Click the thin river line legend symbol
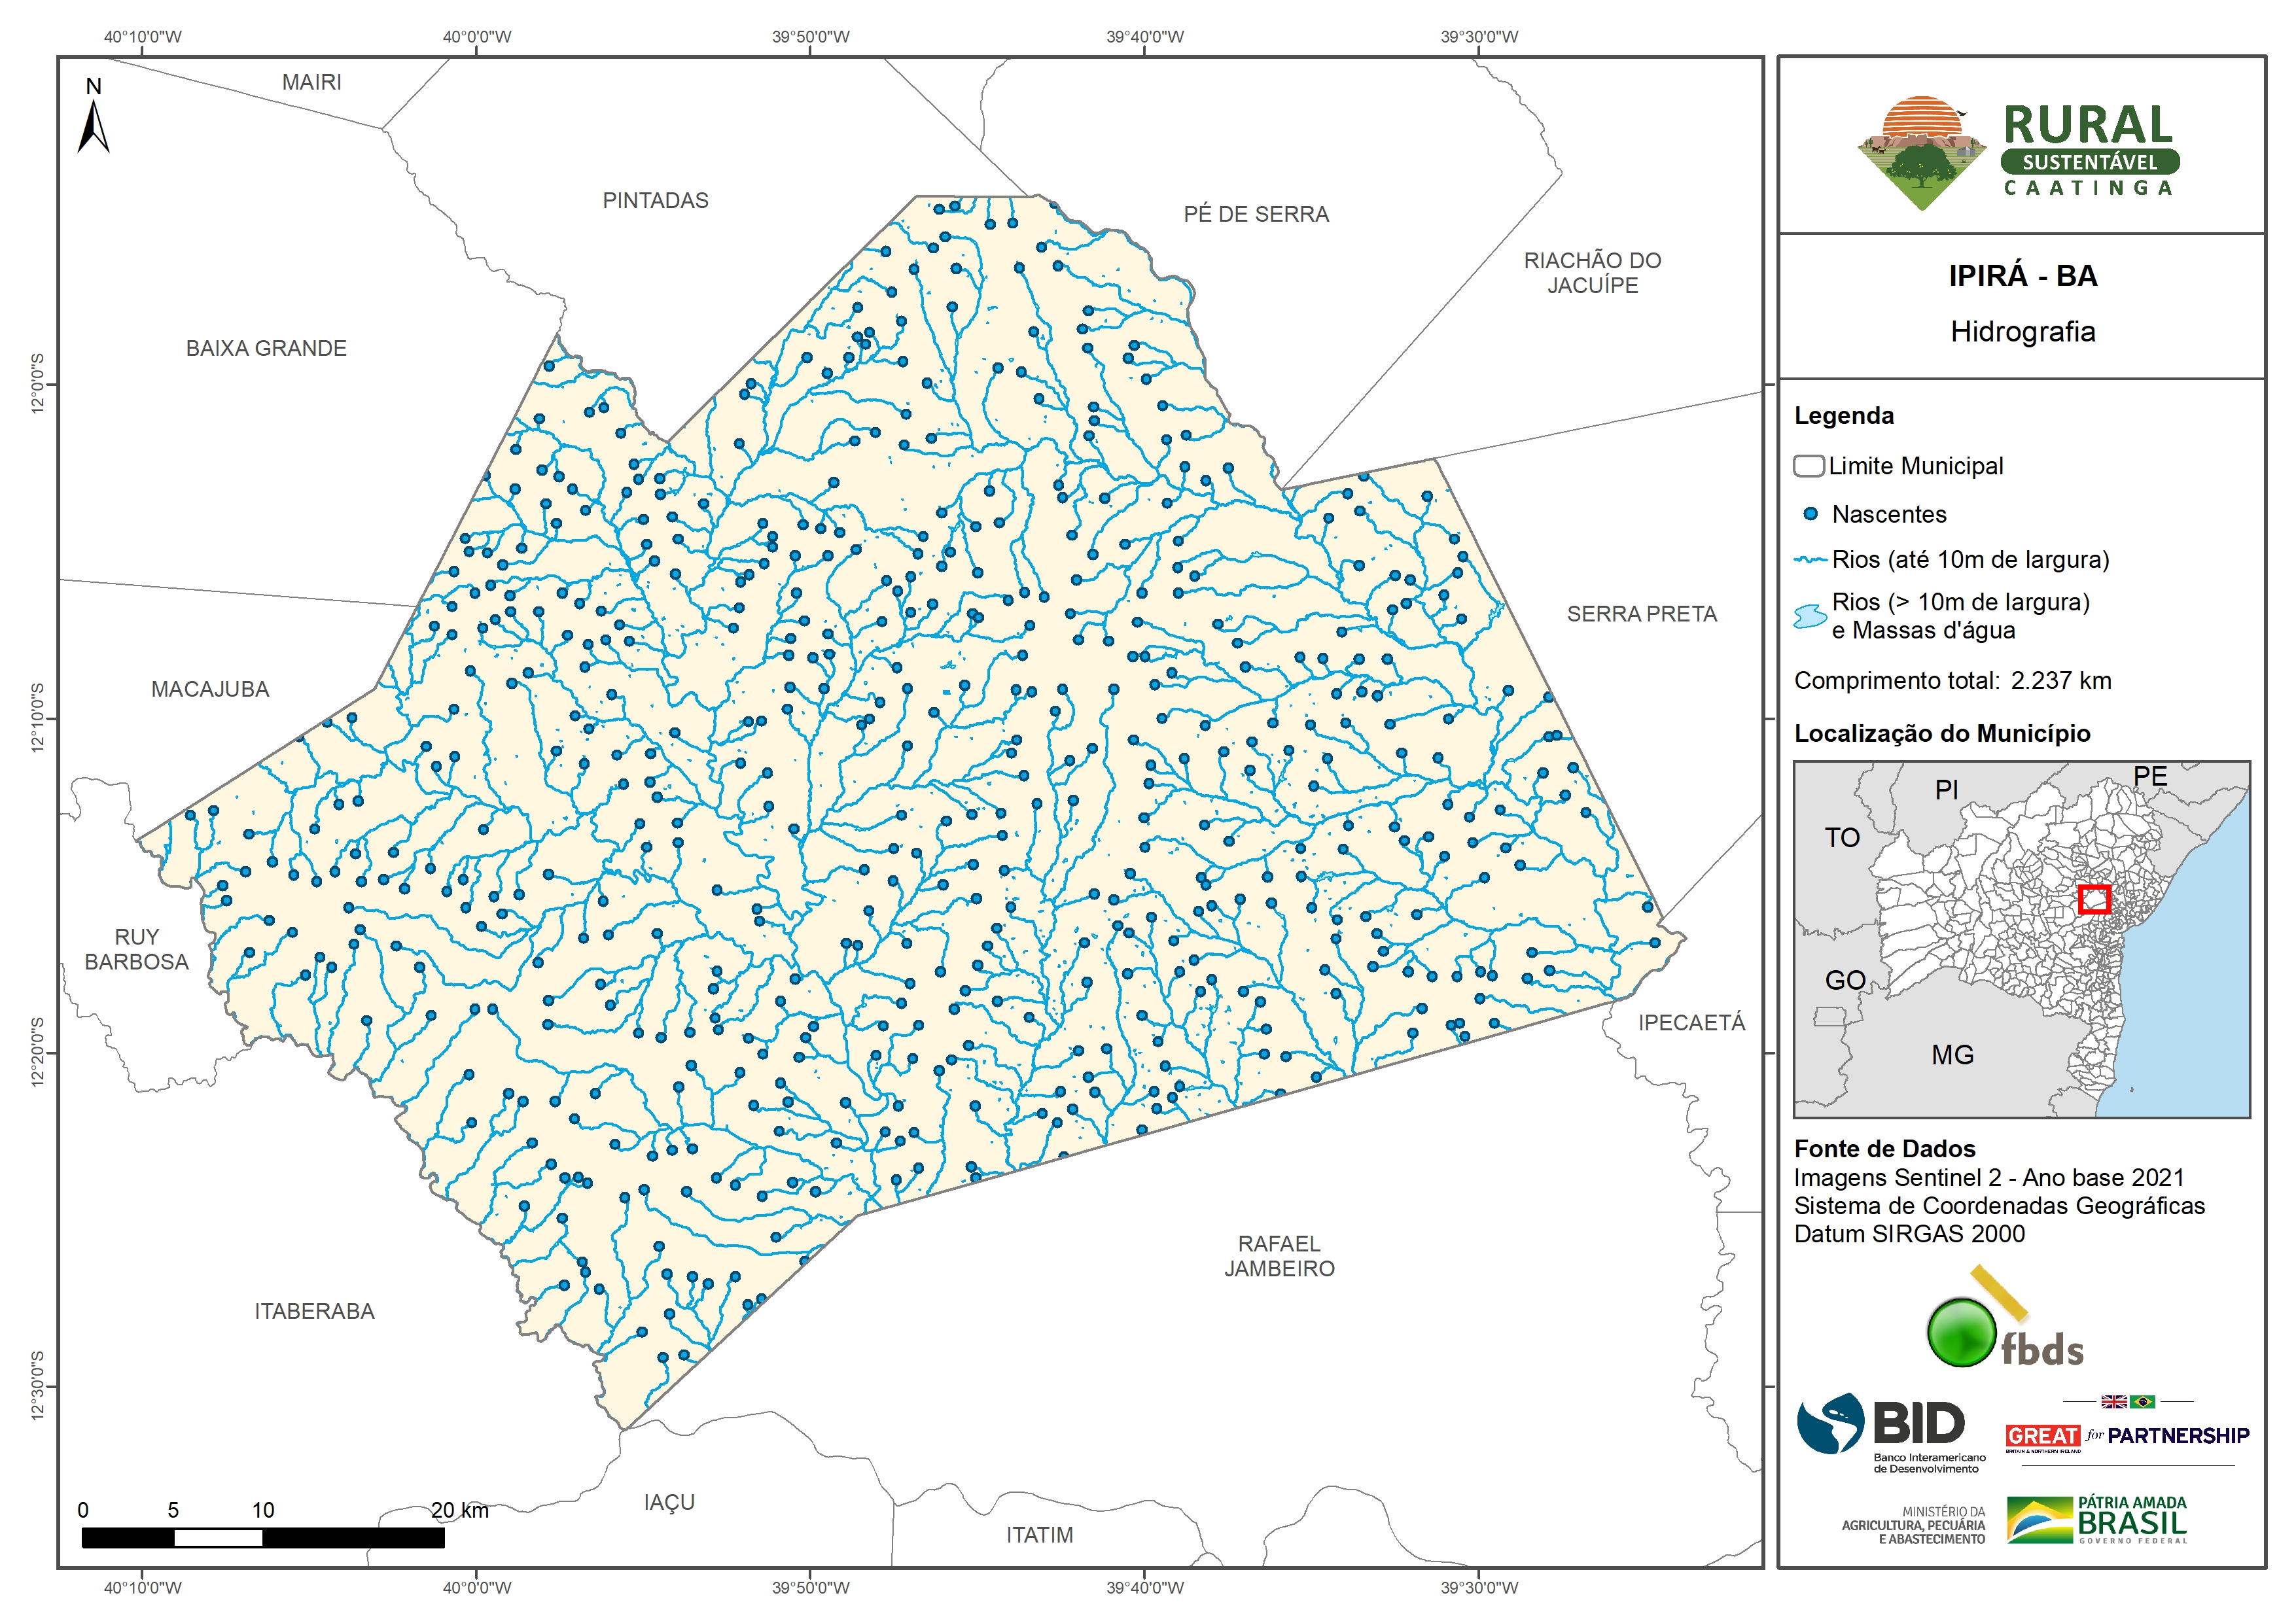Viewport: 2296px width, 1623px height. point(1810,560)
